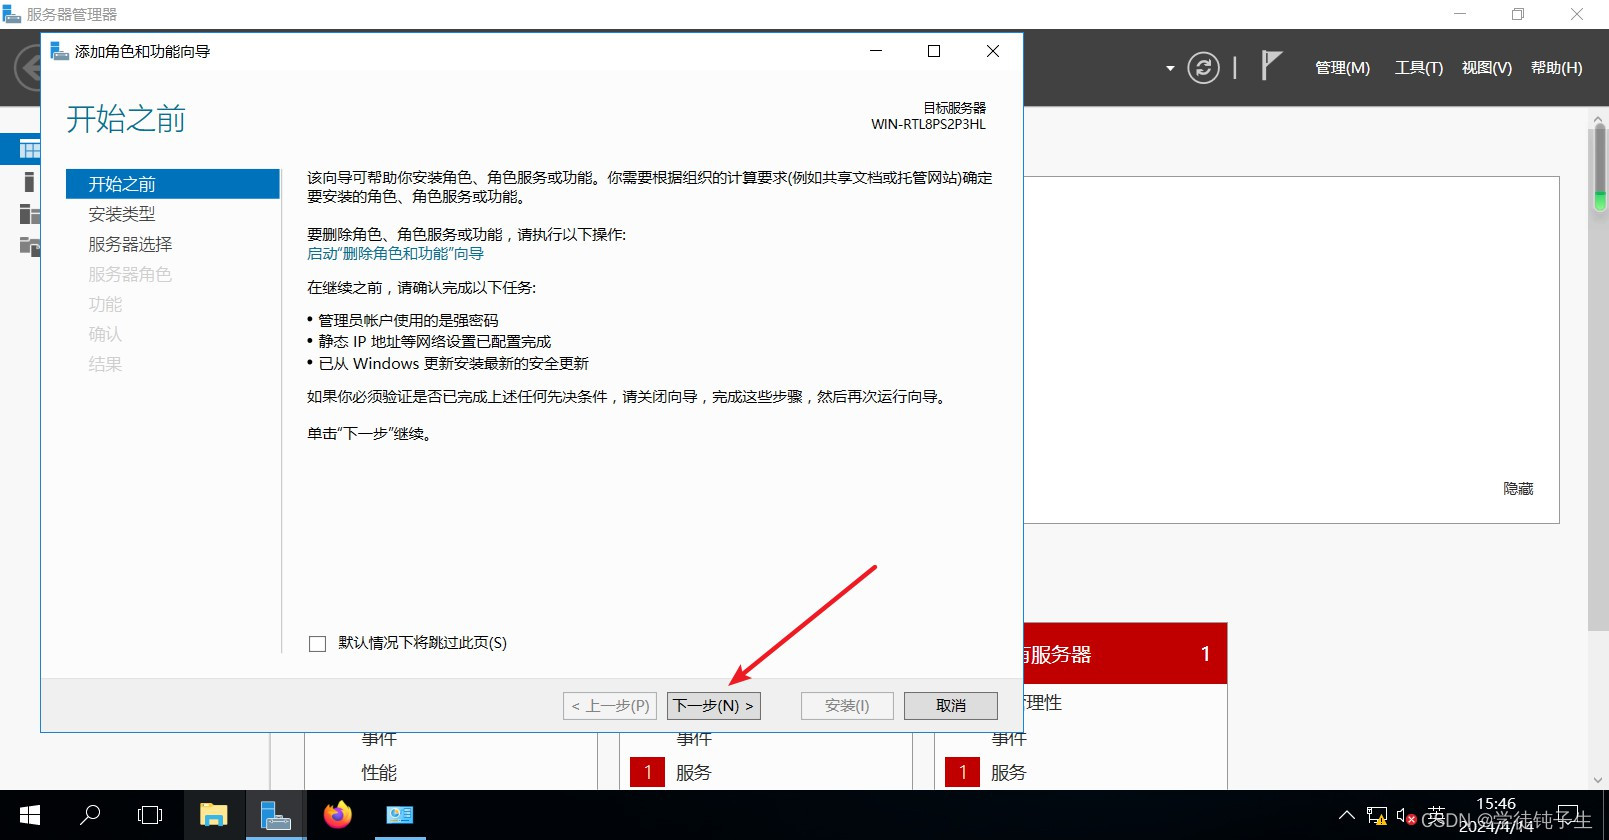Expand the dropdown arrow beside refresh icon
Image resolution: width=1609 pixels, height=840 pixels.
pyautogui.click(x=1170, y=69)
